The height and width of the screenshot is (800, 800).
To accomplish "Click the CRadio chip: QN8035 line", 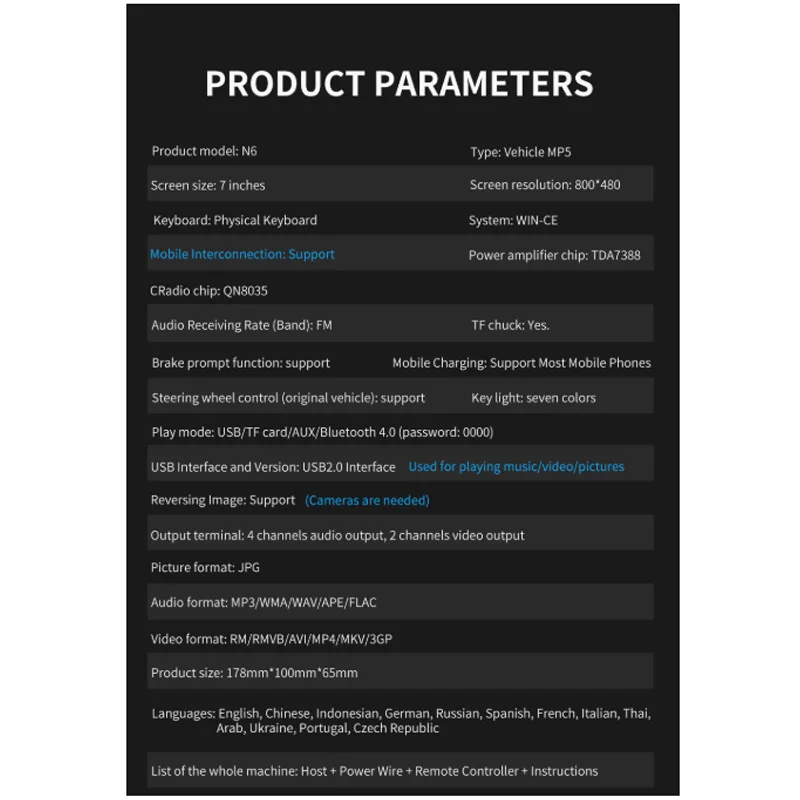I will 209,290.
